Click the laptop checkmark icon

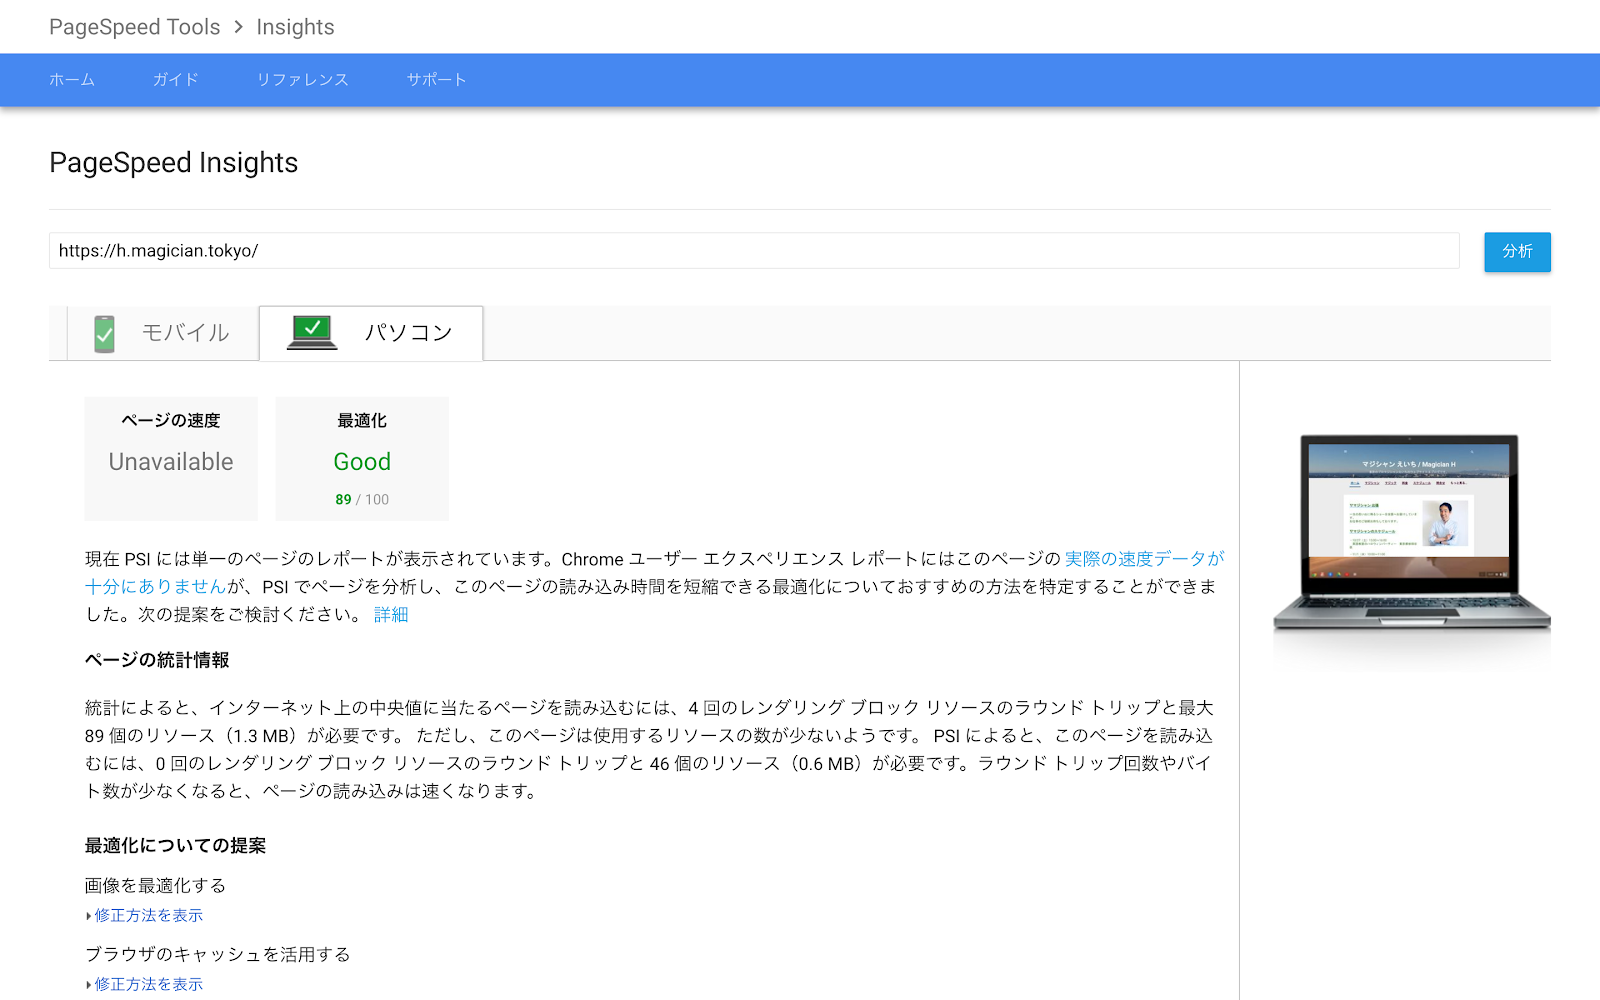point(312,332)
